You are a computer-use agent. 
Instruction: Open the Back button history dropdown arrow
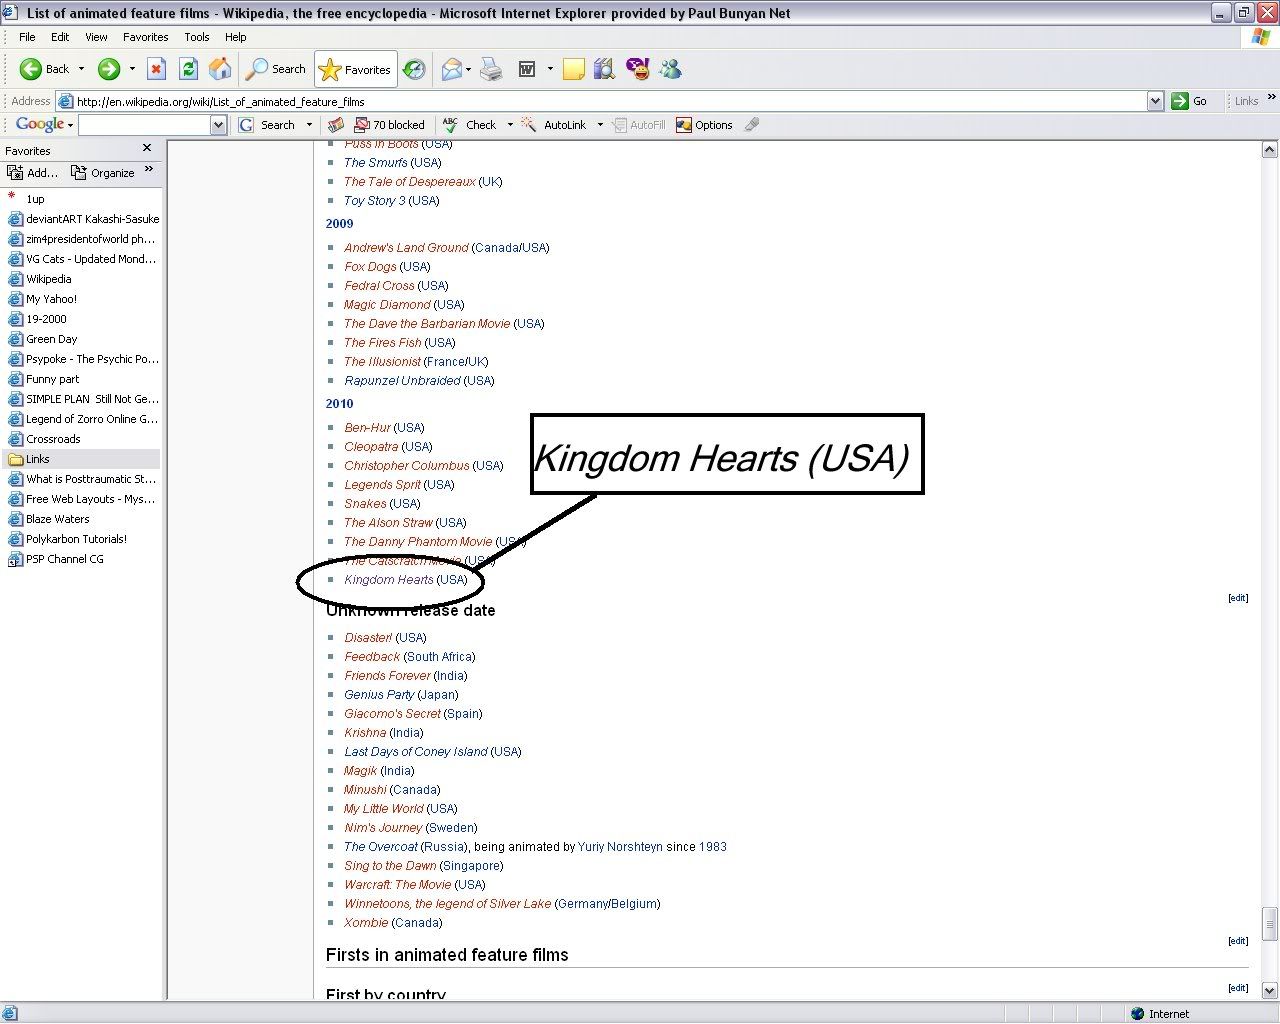point(81,69)
